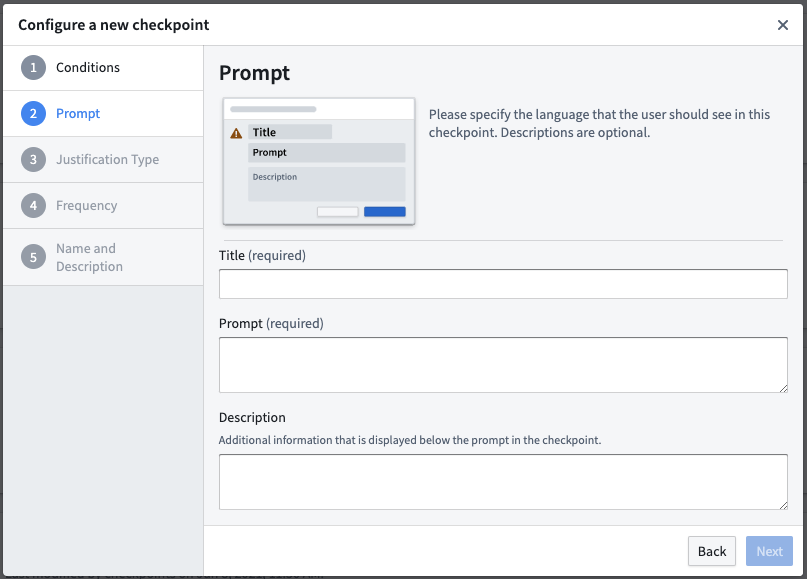
Task: Open the Justification Type step
Action: click(103, 160)
